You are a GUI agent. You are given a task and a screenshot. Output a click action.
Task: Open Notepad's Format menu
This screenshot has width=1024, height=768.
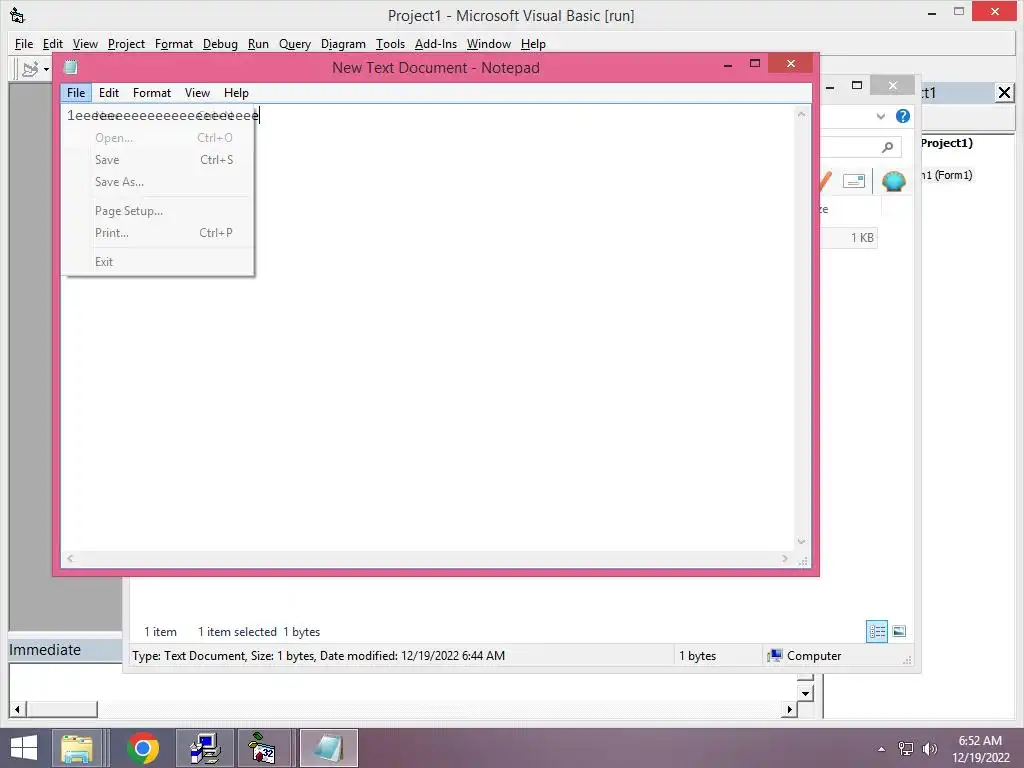(x=152, y=93)
